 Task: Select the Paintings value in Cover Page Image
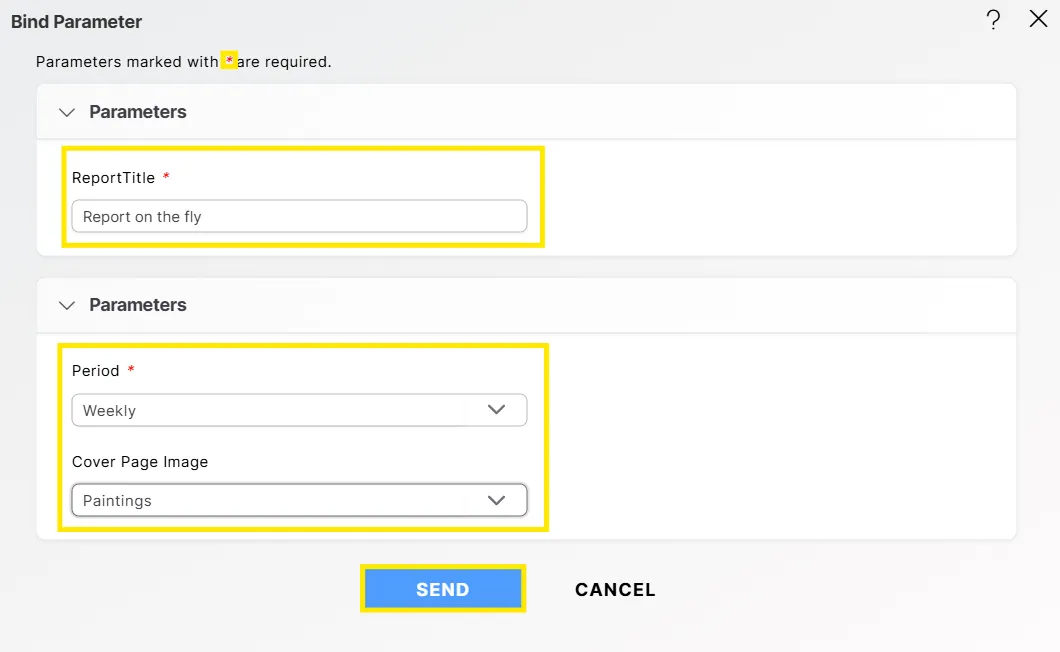117,500
